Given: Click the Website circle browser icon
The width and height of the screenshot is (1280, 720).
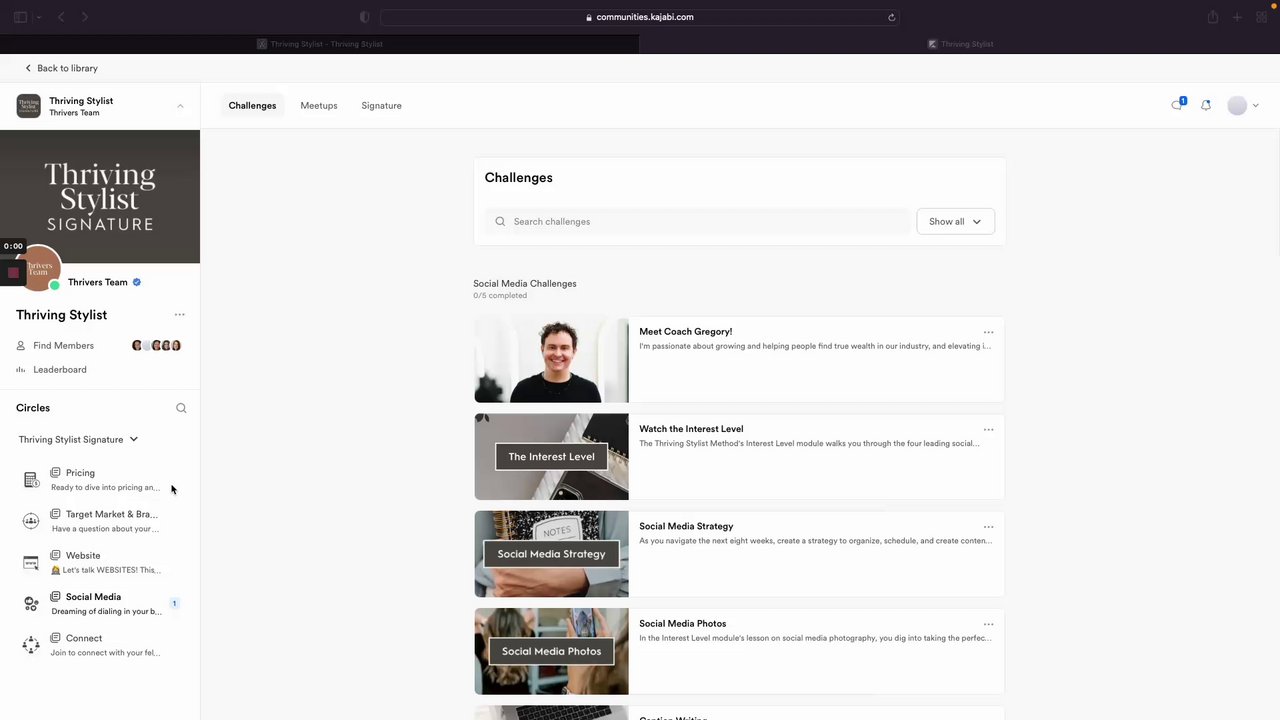Looking at the screenshot, I should click(x=31, y=562).
